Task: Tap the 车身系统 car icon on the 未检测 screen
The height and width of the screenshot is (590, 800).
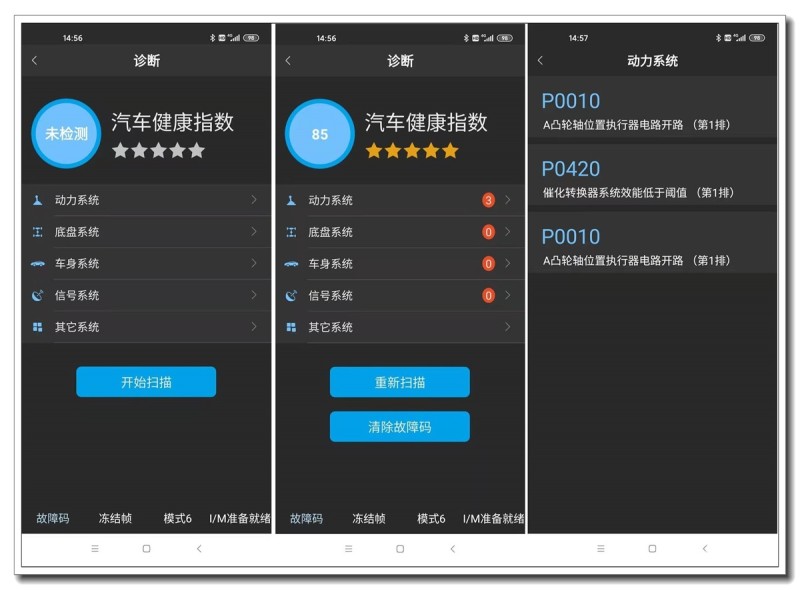Action: pyautogui.click(x=38, y=264)
